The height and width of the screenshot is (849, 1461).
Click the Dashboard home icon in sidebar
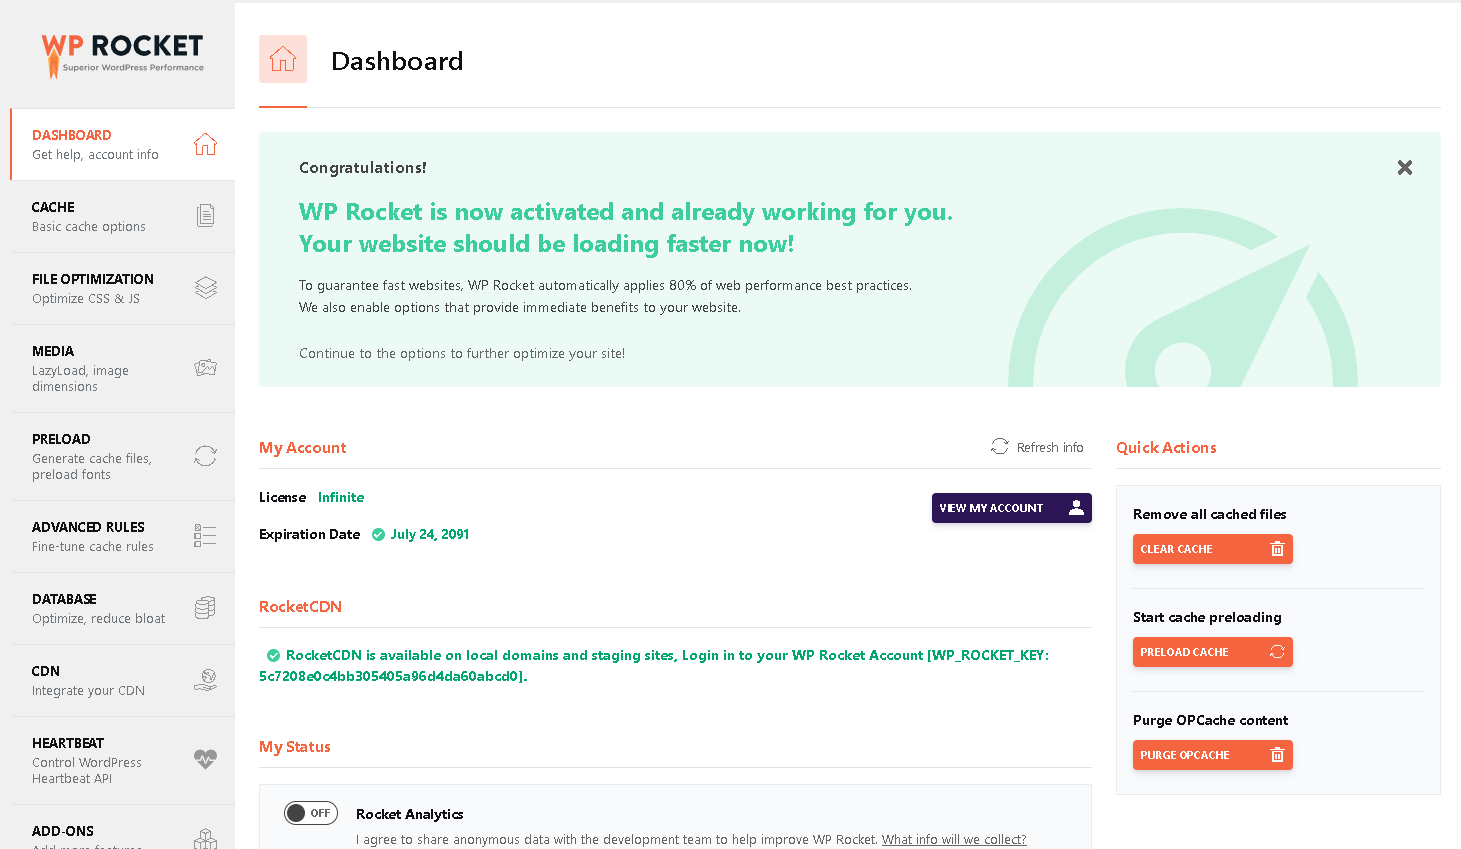(205, 145)
